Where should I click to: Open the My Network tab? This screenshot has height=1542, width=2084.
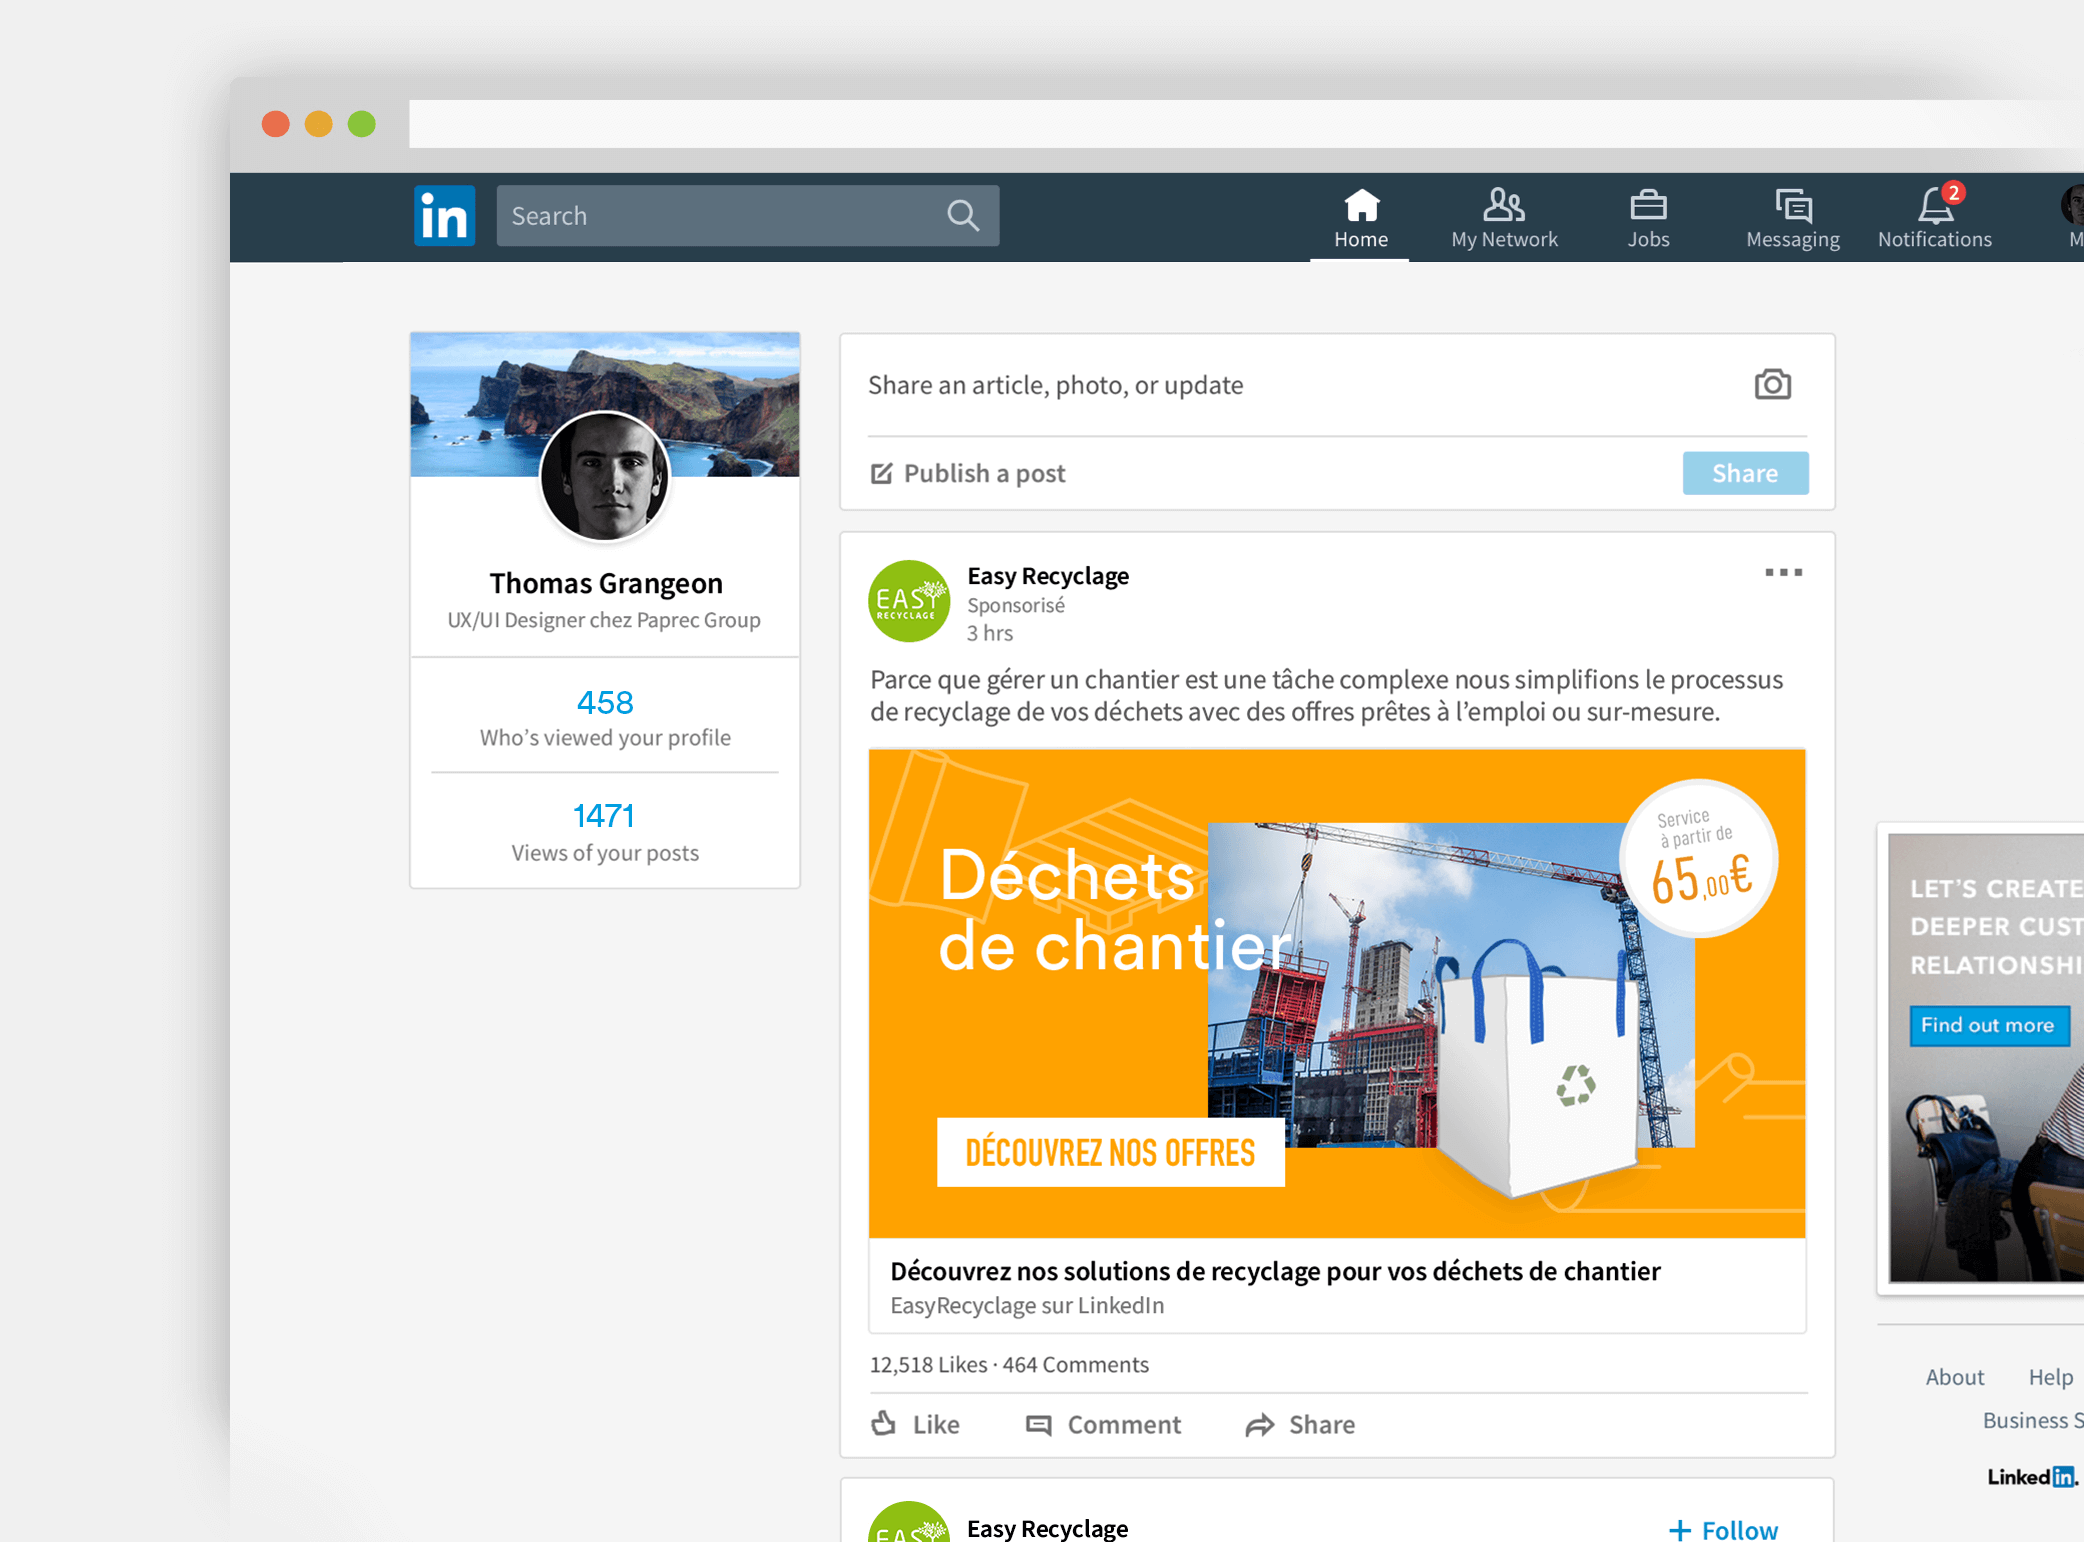tap(1503, 218)
